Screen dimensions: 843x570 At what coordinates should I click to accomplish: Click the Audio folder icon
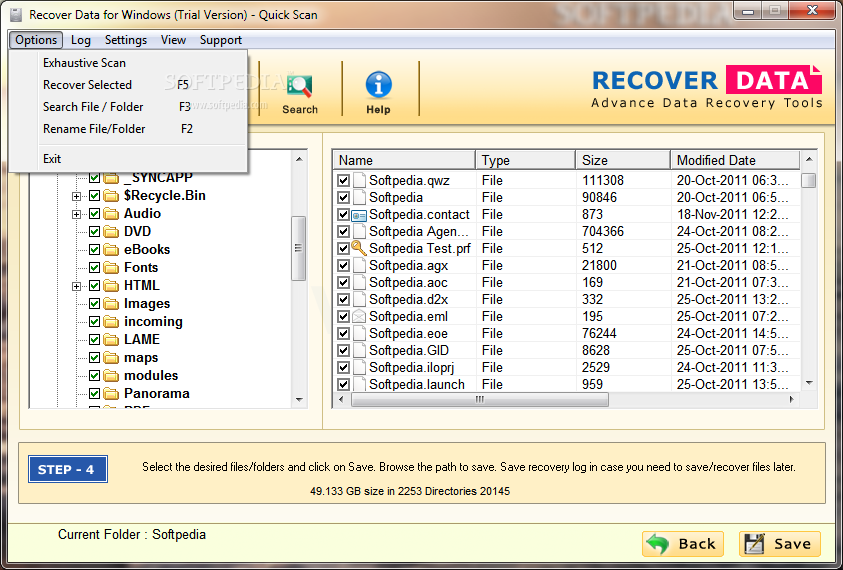pos(111,214)
